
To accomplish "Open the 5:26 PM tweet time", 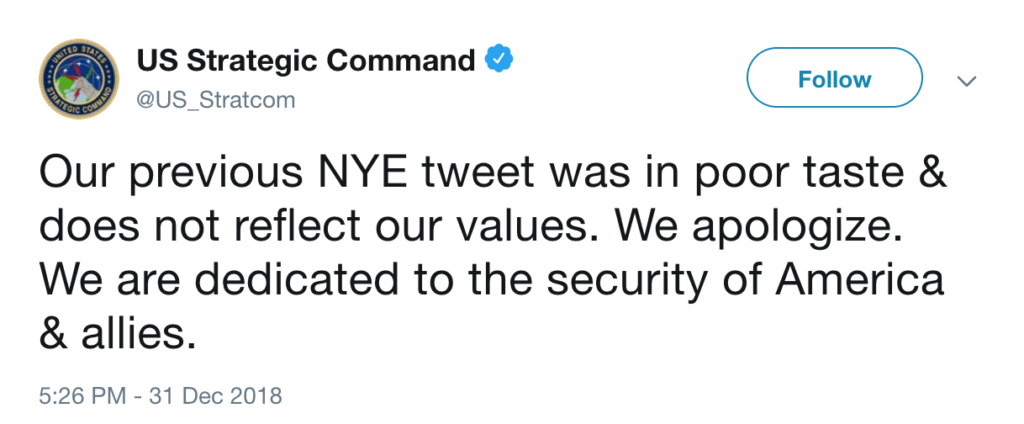I will click(81, 396).
